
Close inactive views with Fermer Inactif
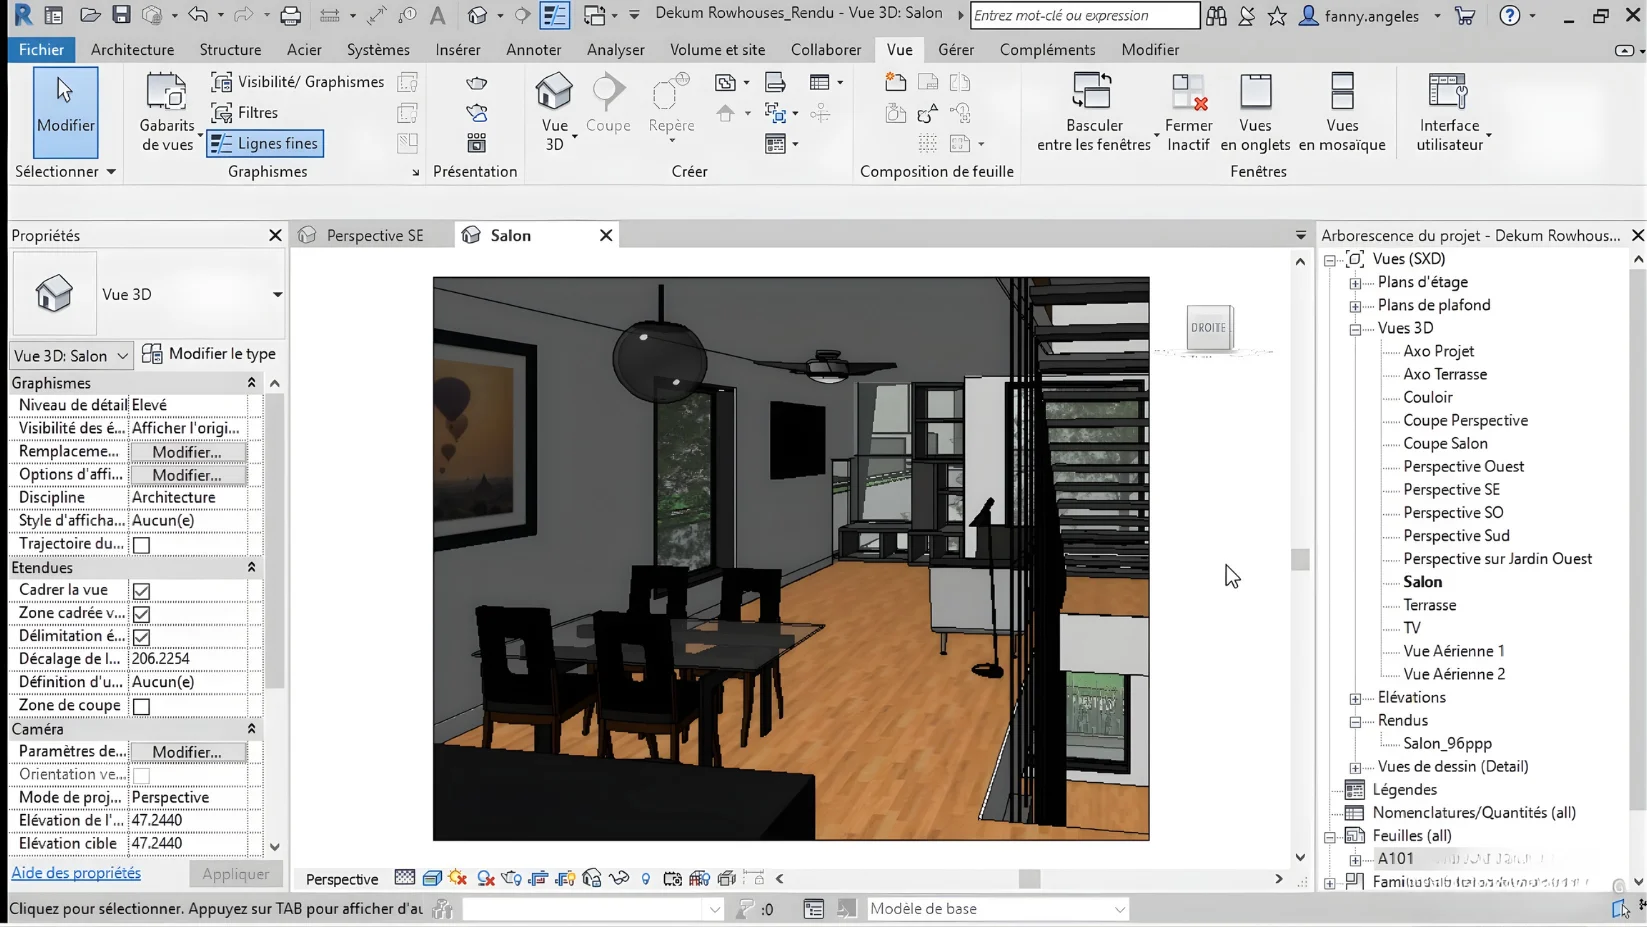(x=1188, y=112)
